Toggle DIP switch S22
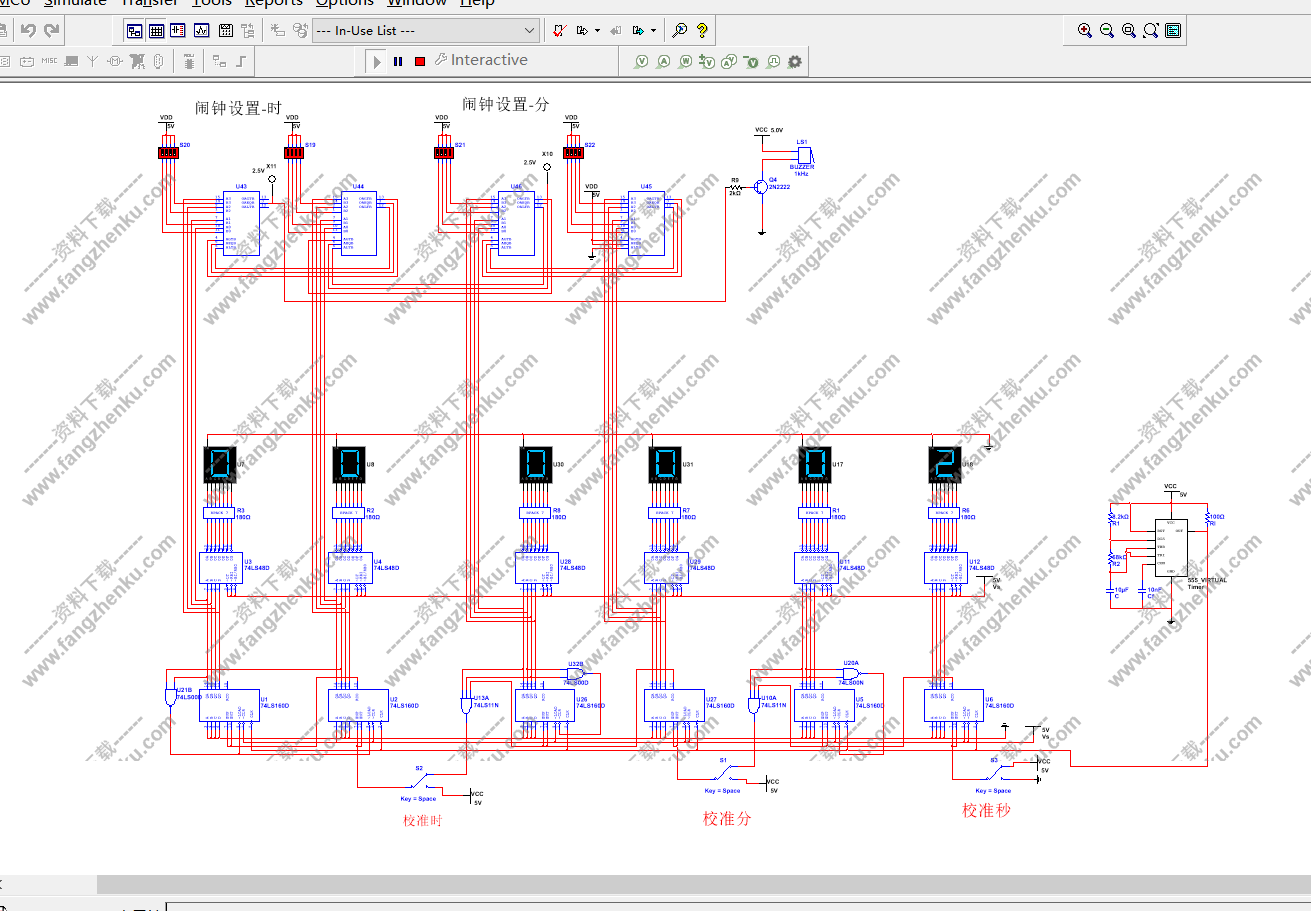 point(573,152)
